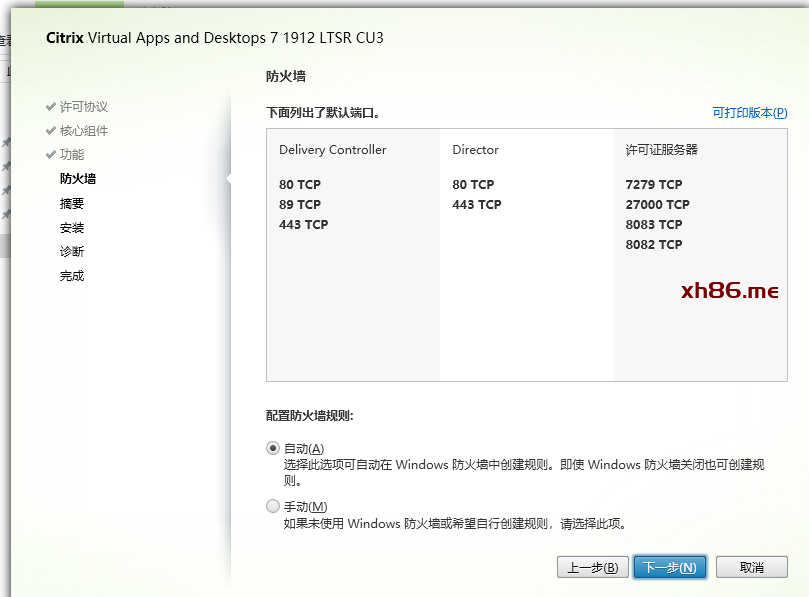Select the 8082 TCP port entry
This screenshot has height=597, width=809.
654,245
